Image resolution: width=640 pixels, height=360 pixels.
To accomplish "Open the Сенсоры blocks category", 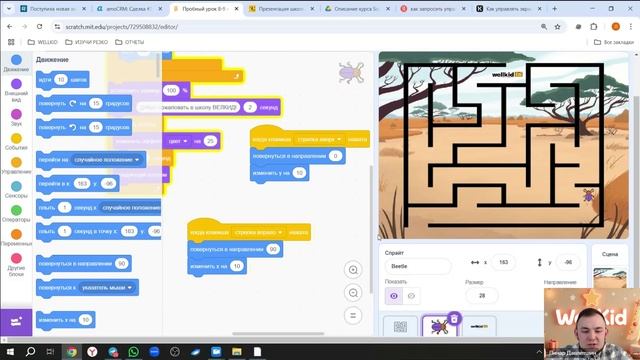I will click(x=16, y=189).
